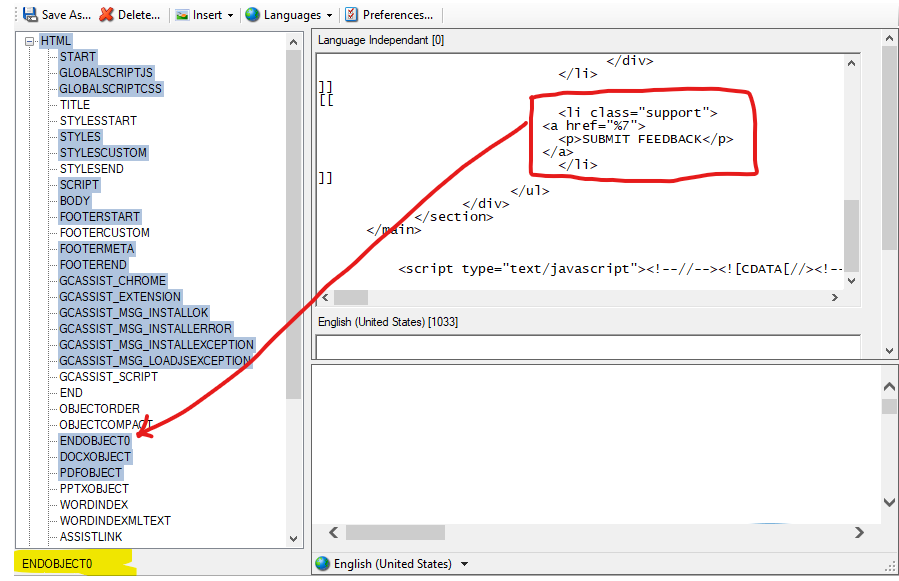Select FOOTERCUSTOM in the tree

(105, 233)
